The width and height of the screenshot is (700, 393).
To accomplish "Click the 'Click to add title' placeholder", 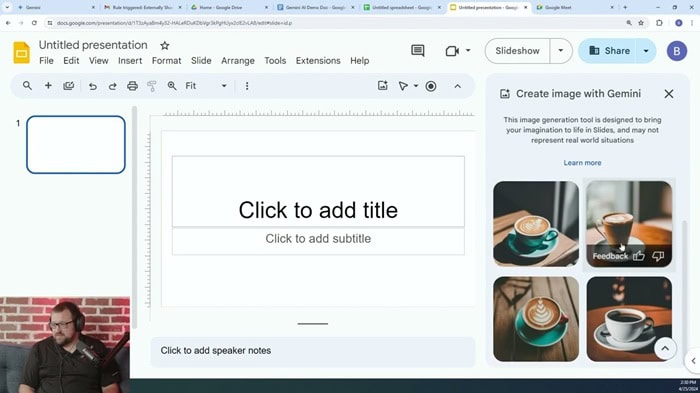I will [x=318, y=192].
